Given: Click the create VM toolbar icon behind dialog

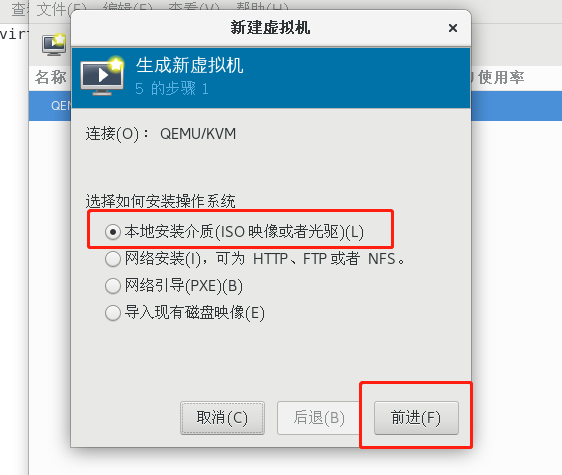Looking at the screenshot, I should click(54, 44).
